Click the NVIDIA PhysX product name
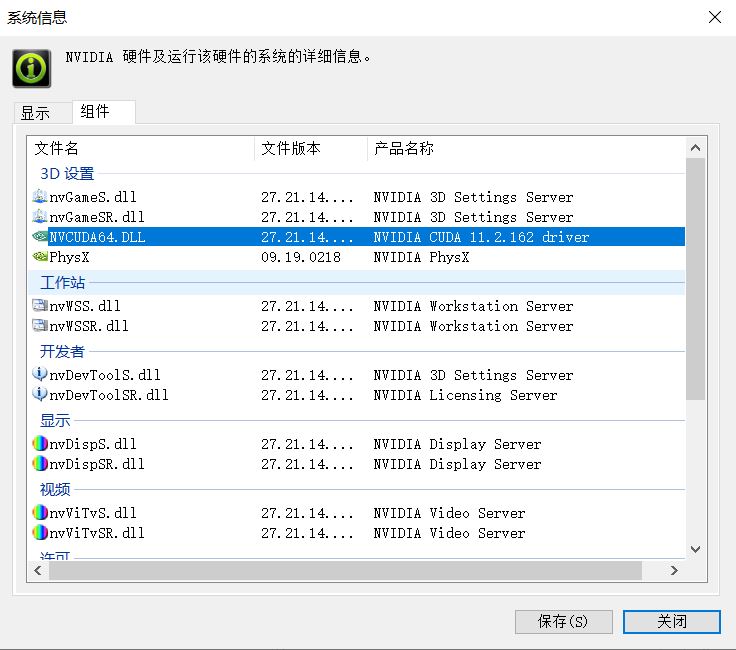The height and width of the screenshot is (650, 736). [x=421, y=257]
